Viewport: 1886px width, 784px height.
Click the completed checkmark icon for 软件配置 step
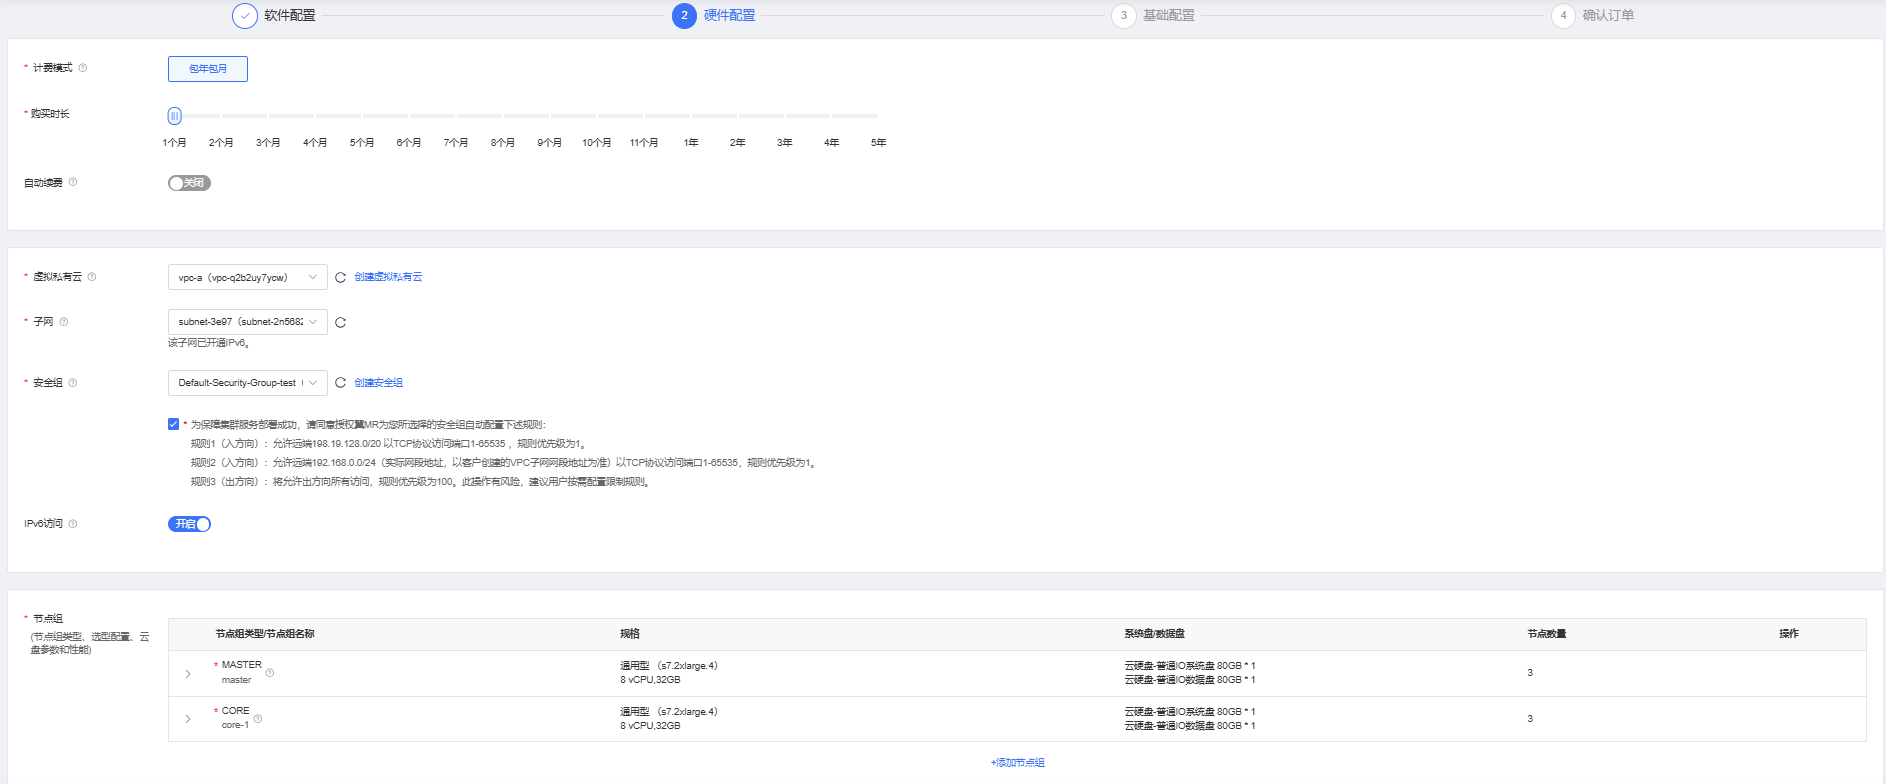click(244, 16)
